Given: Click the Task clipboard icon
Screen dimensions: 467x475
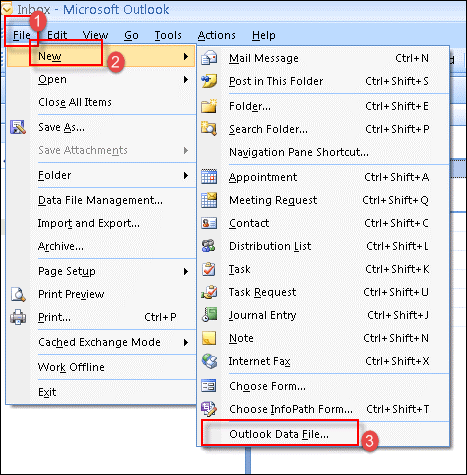Looking at the screenshot, I should coord(209,269).
